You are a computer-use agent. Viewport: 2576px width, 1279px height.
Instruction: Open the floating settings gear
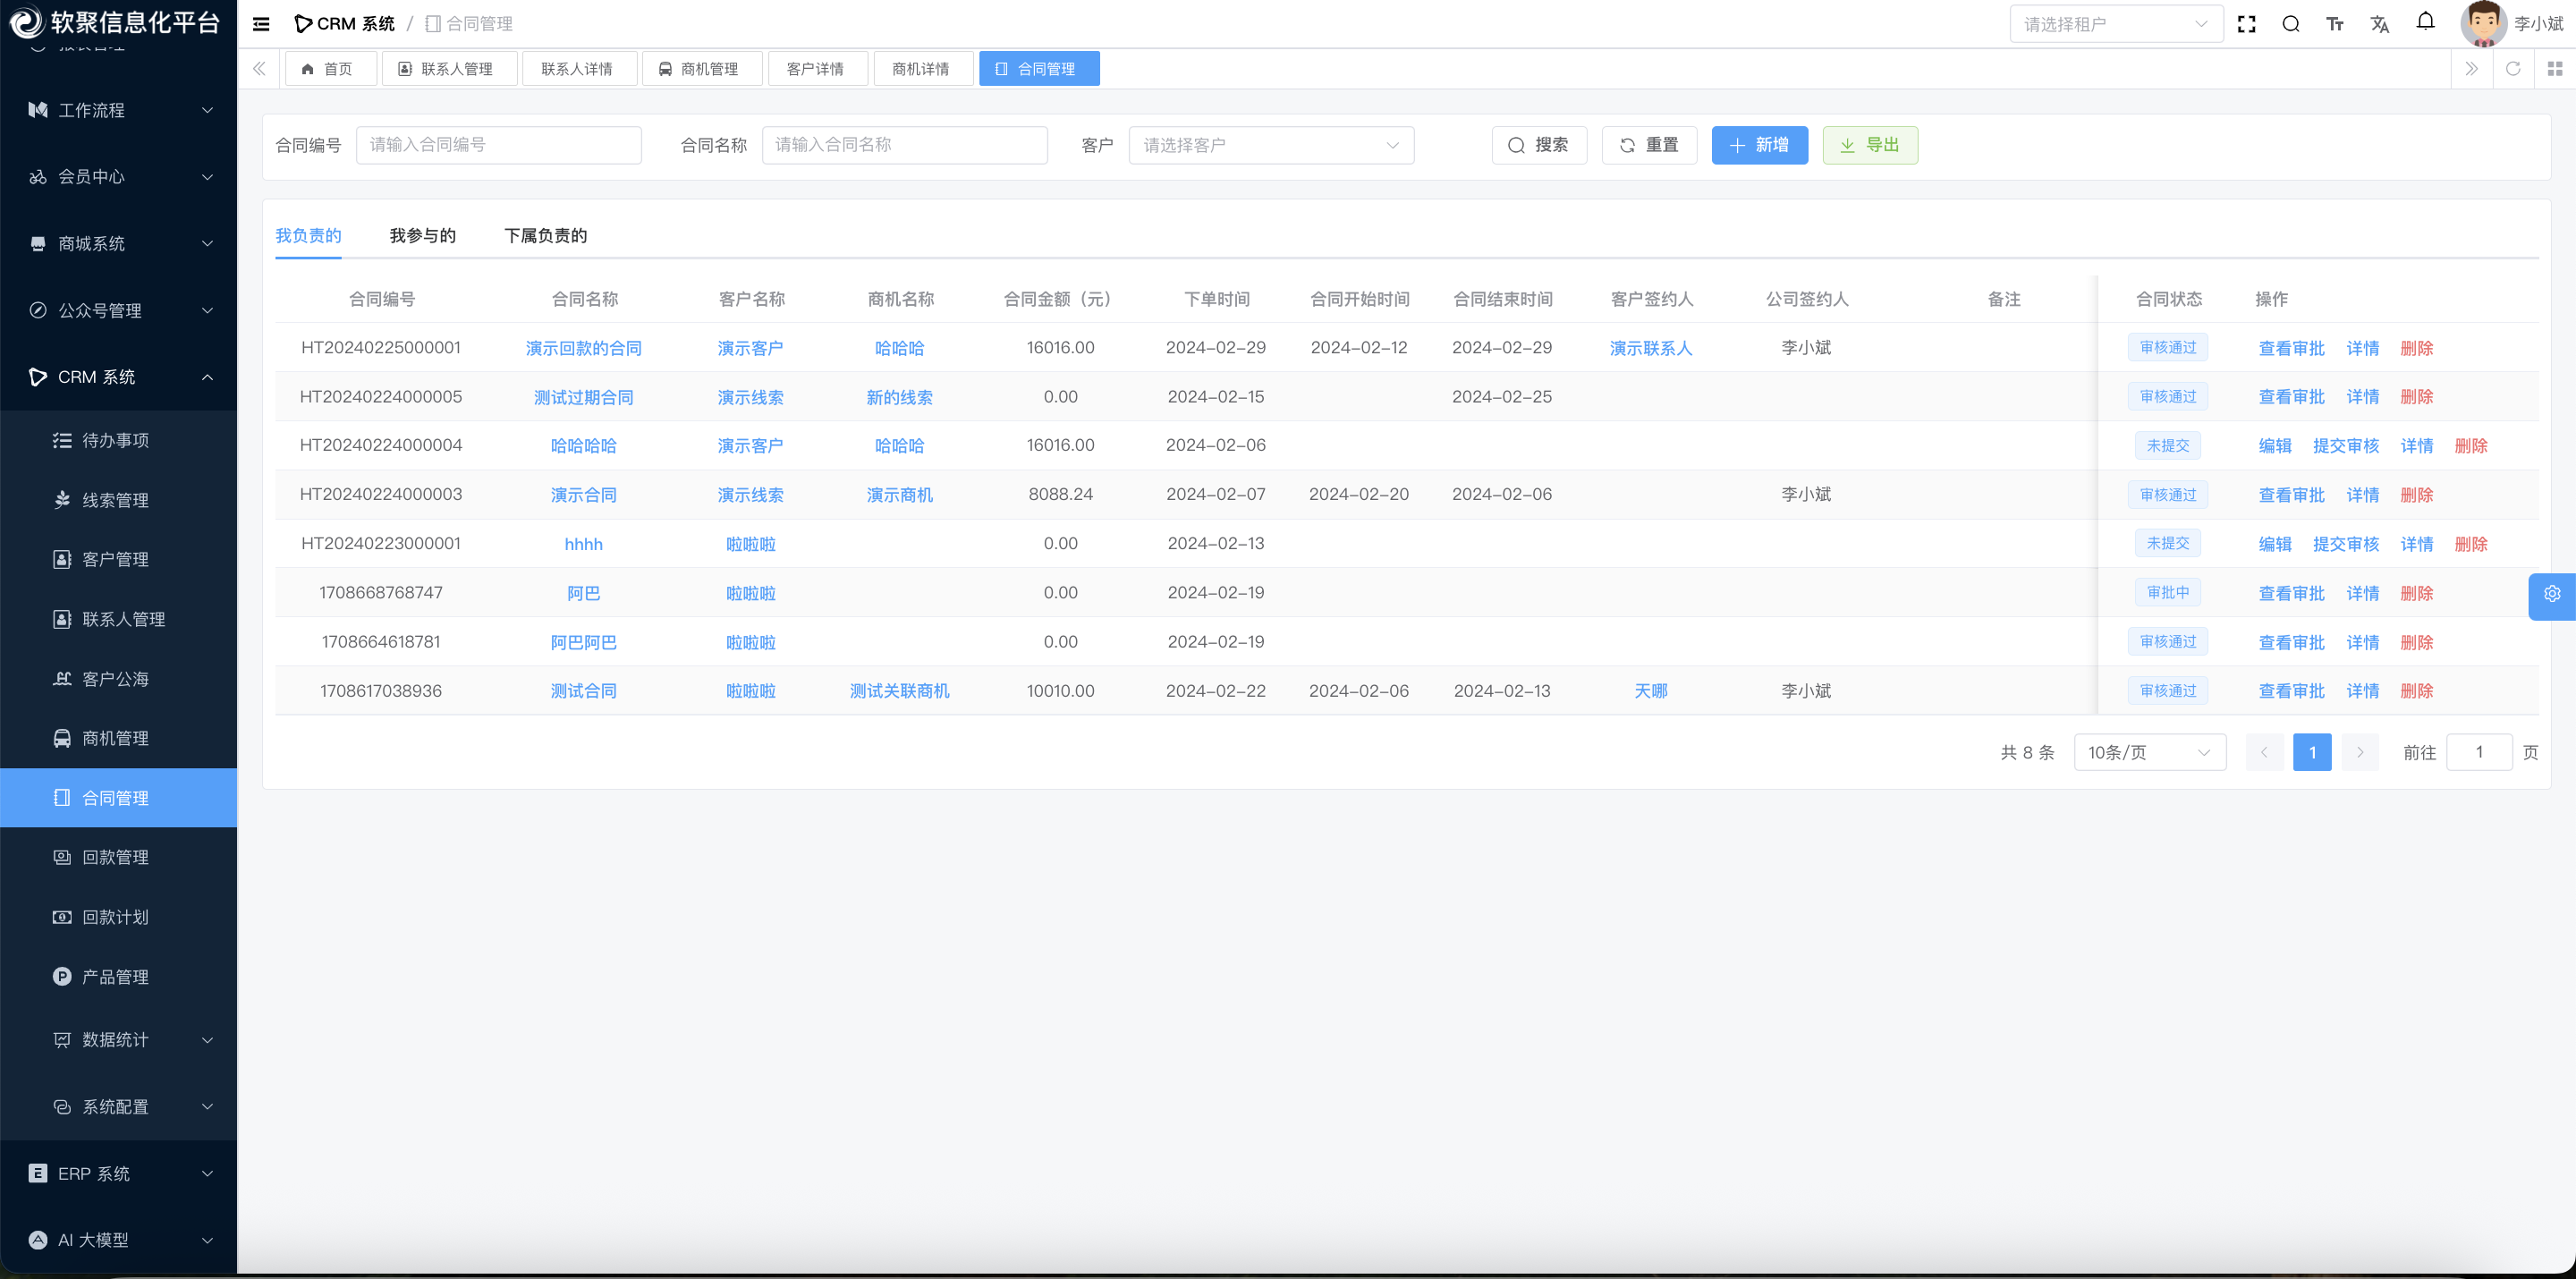point(2551,594)
